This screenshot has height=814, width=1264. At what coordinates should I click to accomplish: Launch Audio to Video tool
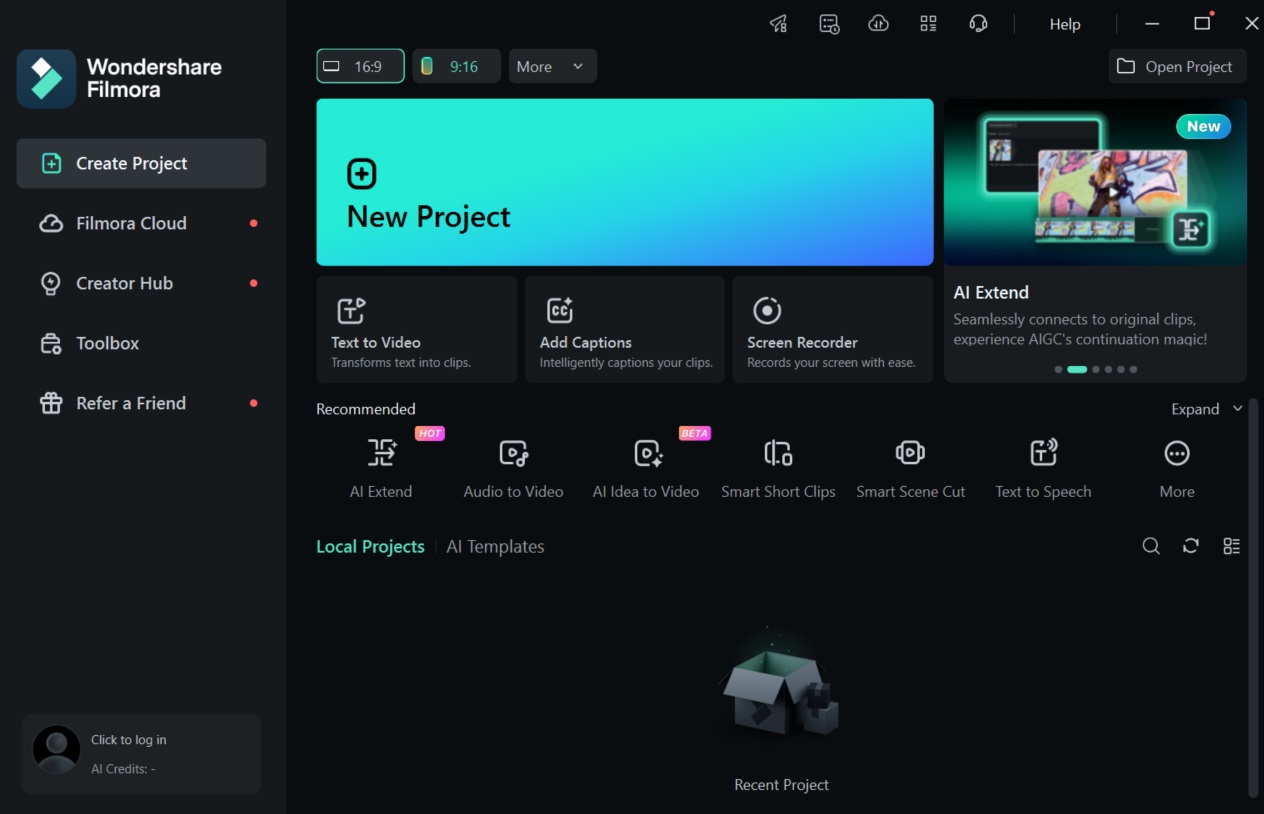[x=513, y=454]
